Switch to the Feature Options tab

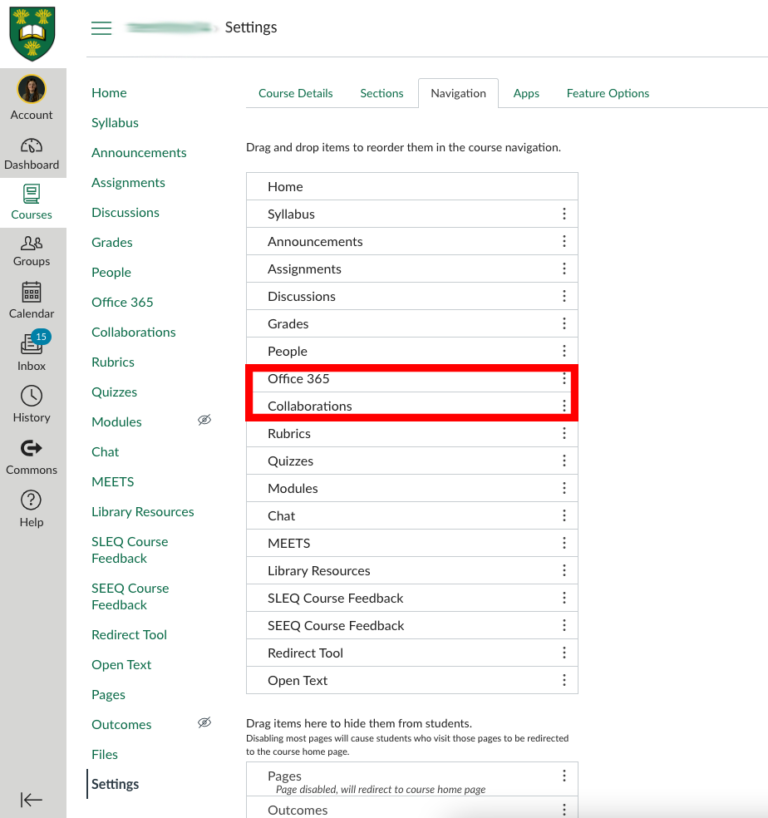click(x=607, y=93)
